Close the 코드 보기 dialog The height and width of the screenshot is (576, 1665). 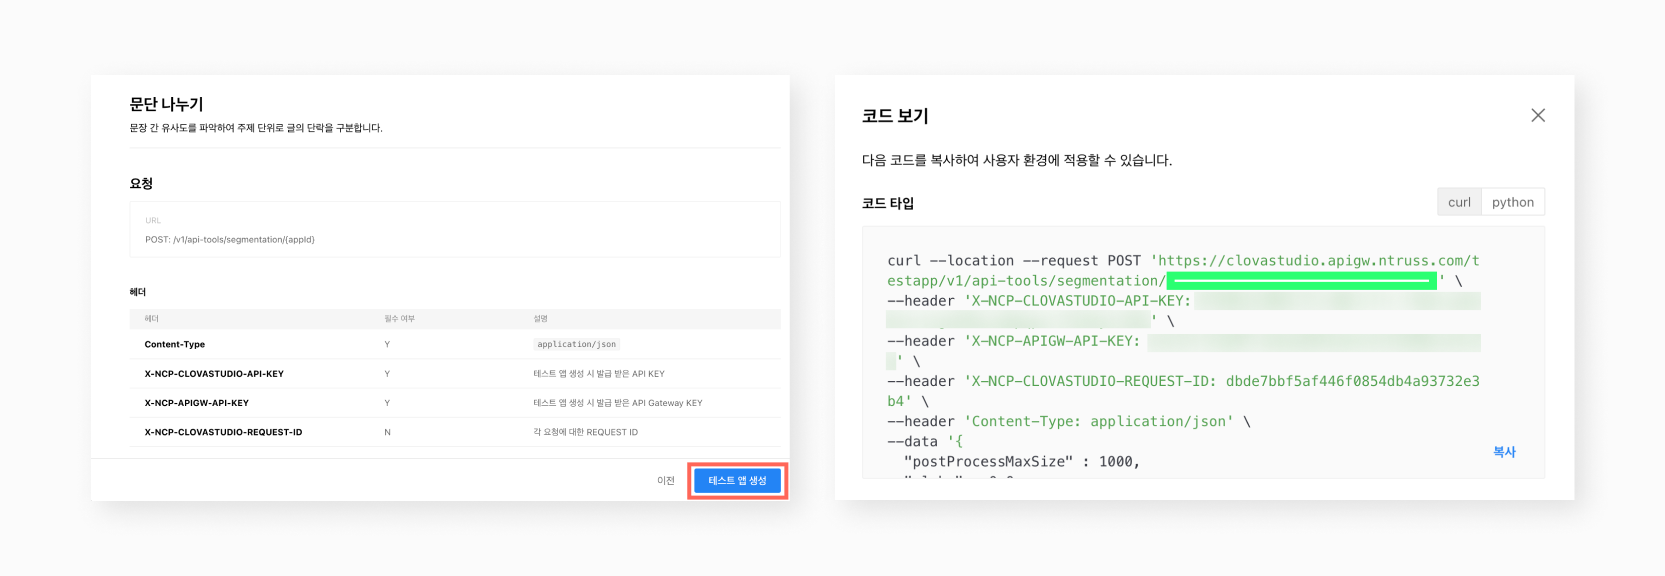click(1538, 115)
